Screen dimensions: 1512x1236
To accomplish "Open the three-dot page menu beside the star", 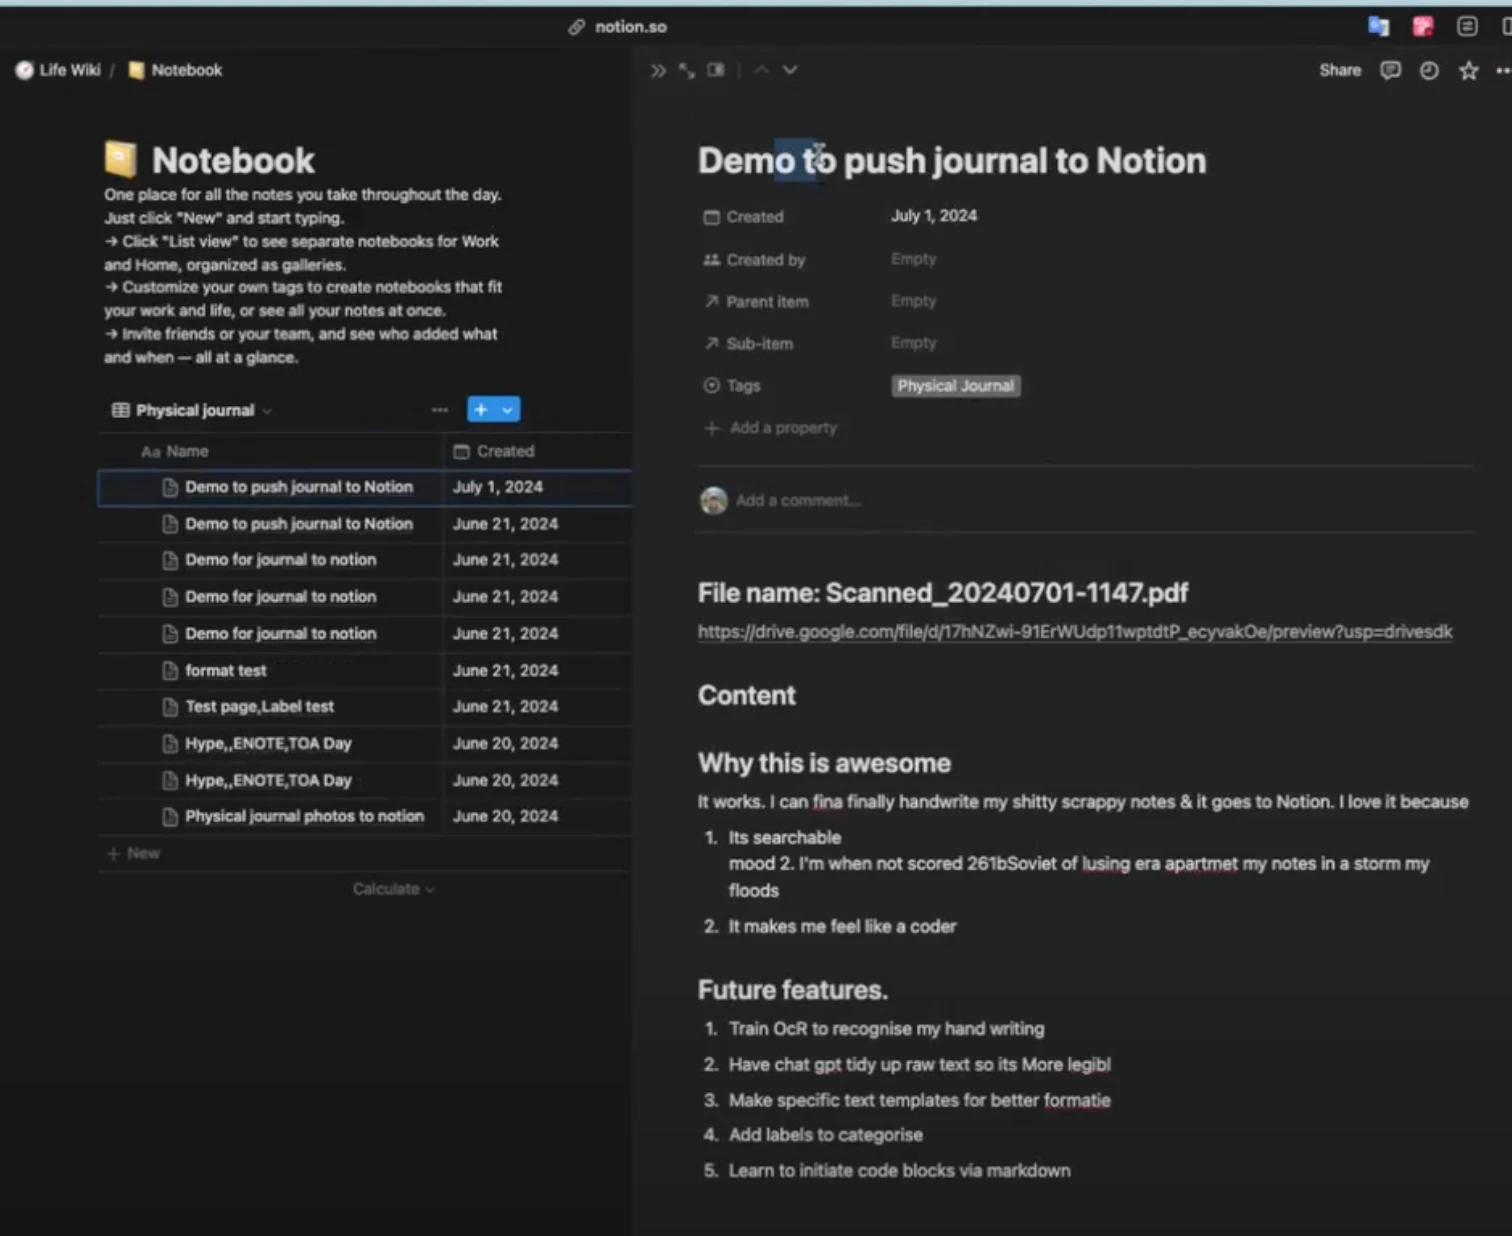I will click(1502, 70).
